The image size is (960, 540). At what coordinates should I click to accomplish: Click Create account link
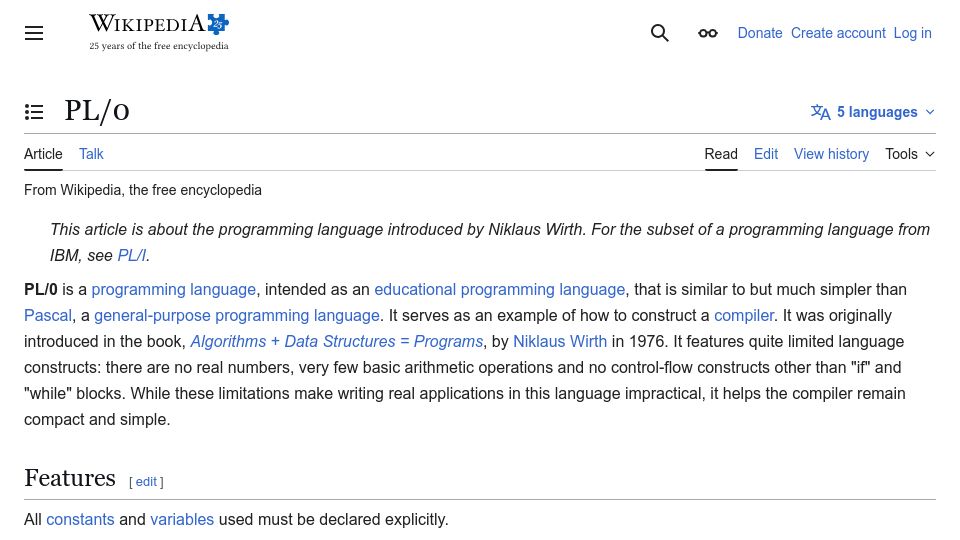coord(838,33)
